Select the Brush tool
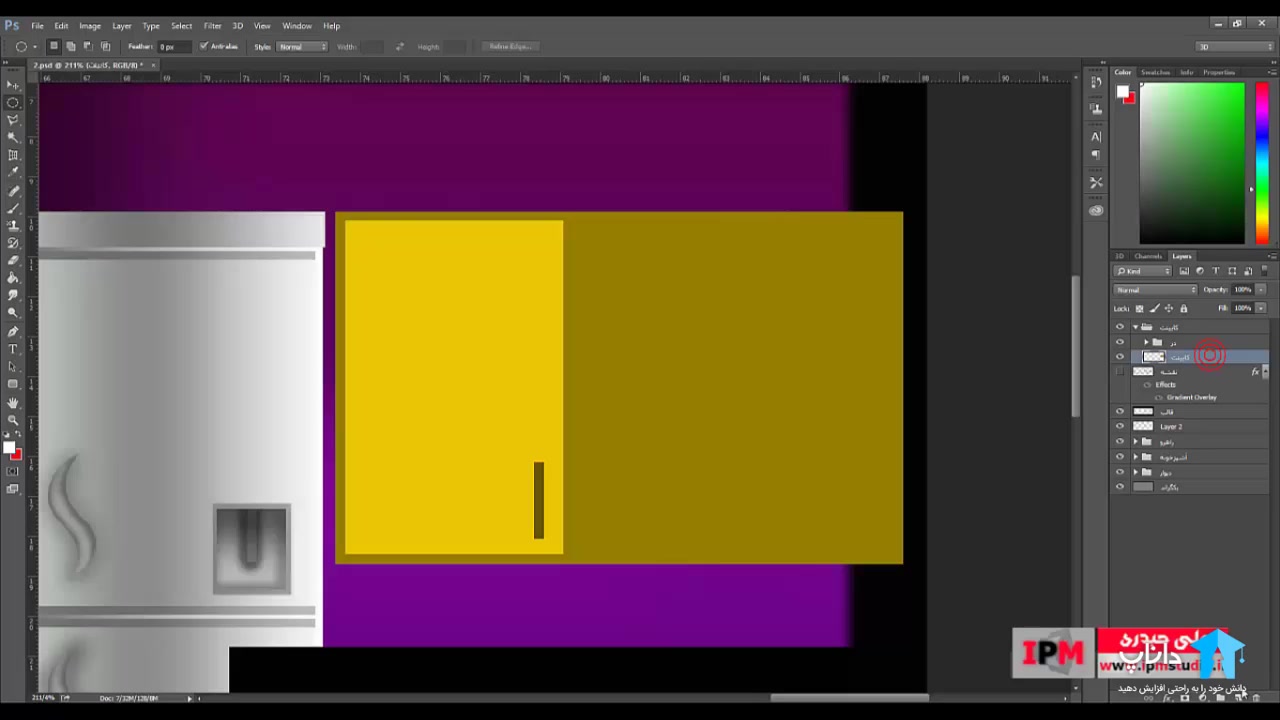The height and width of the screenshot is (720, 1280). [x=13, y=208]
